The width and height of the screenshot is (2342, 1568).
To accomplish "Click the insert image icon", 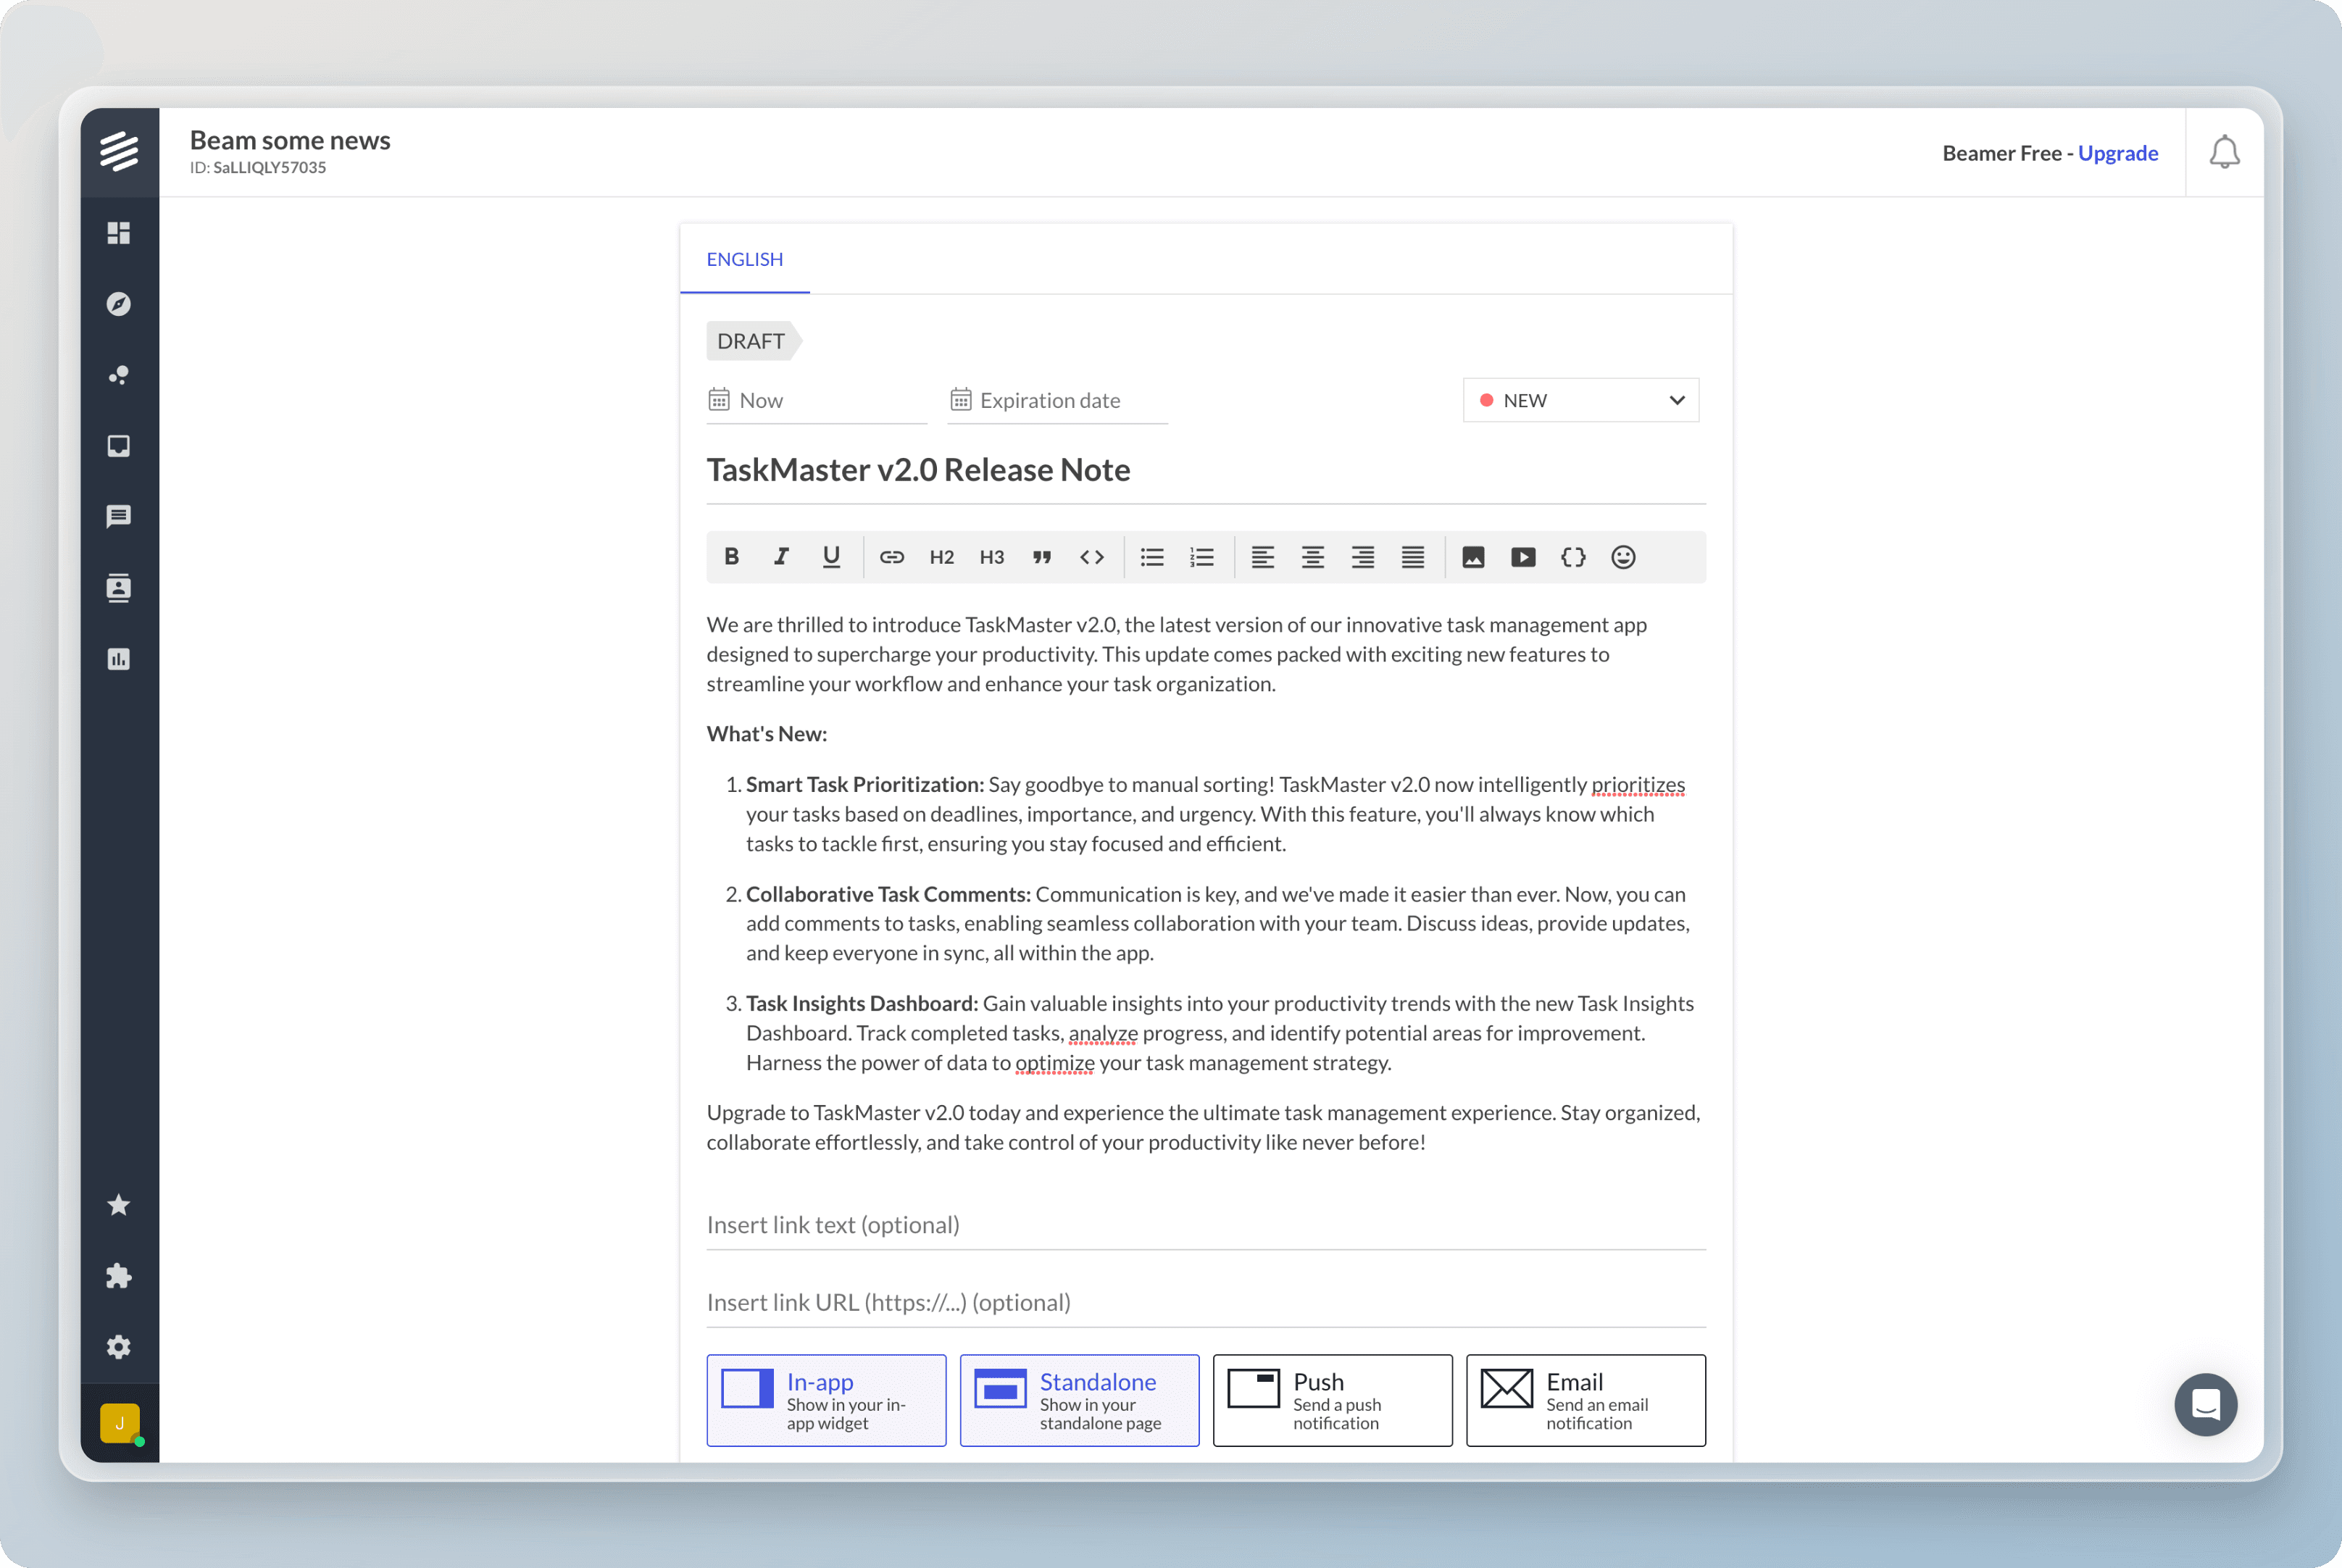I will click(1473, 557).
